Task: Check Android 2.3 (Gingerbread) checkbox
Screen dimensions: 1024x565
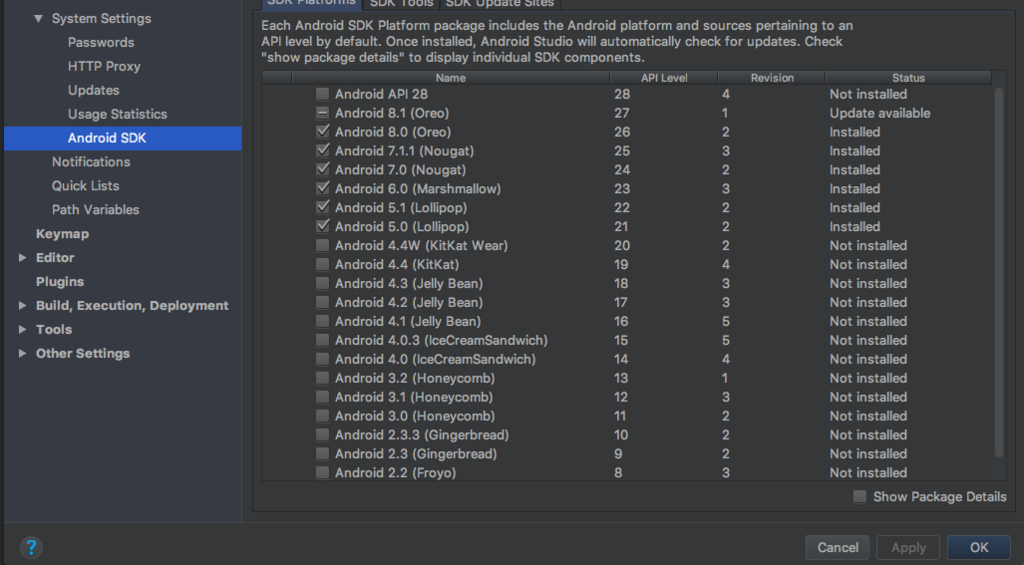Action: pos(322,454)
